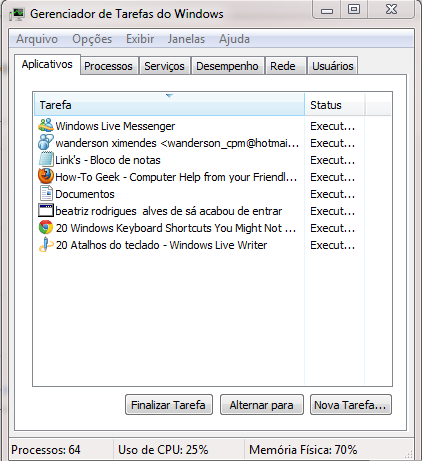
Task: Open the Opções menu
Action: pos(92,39)
